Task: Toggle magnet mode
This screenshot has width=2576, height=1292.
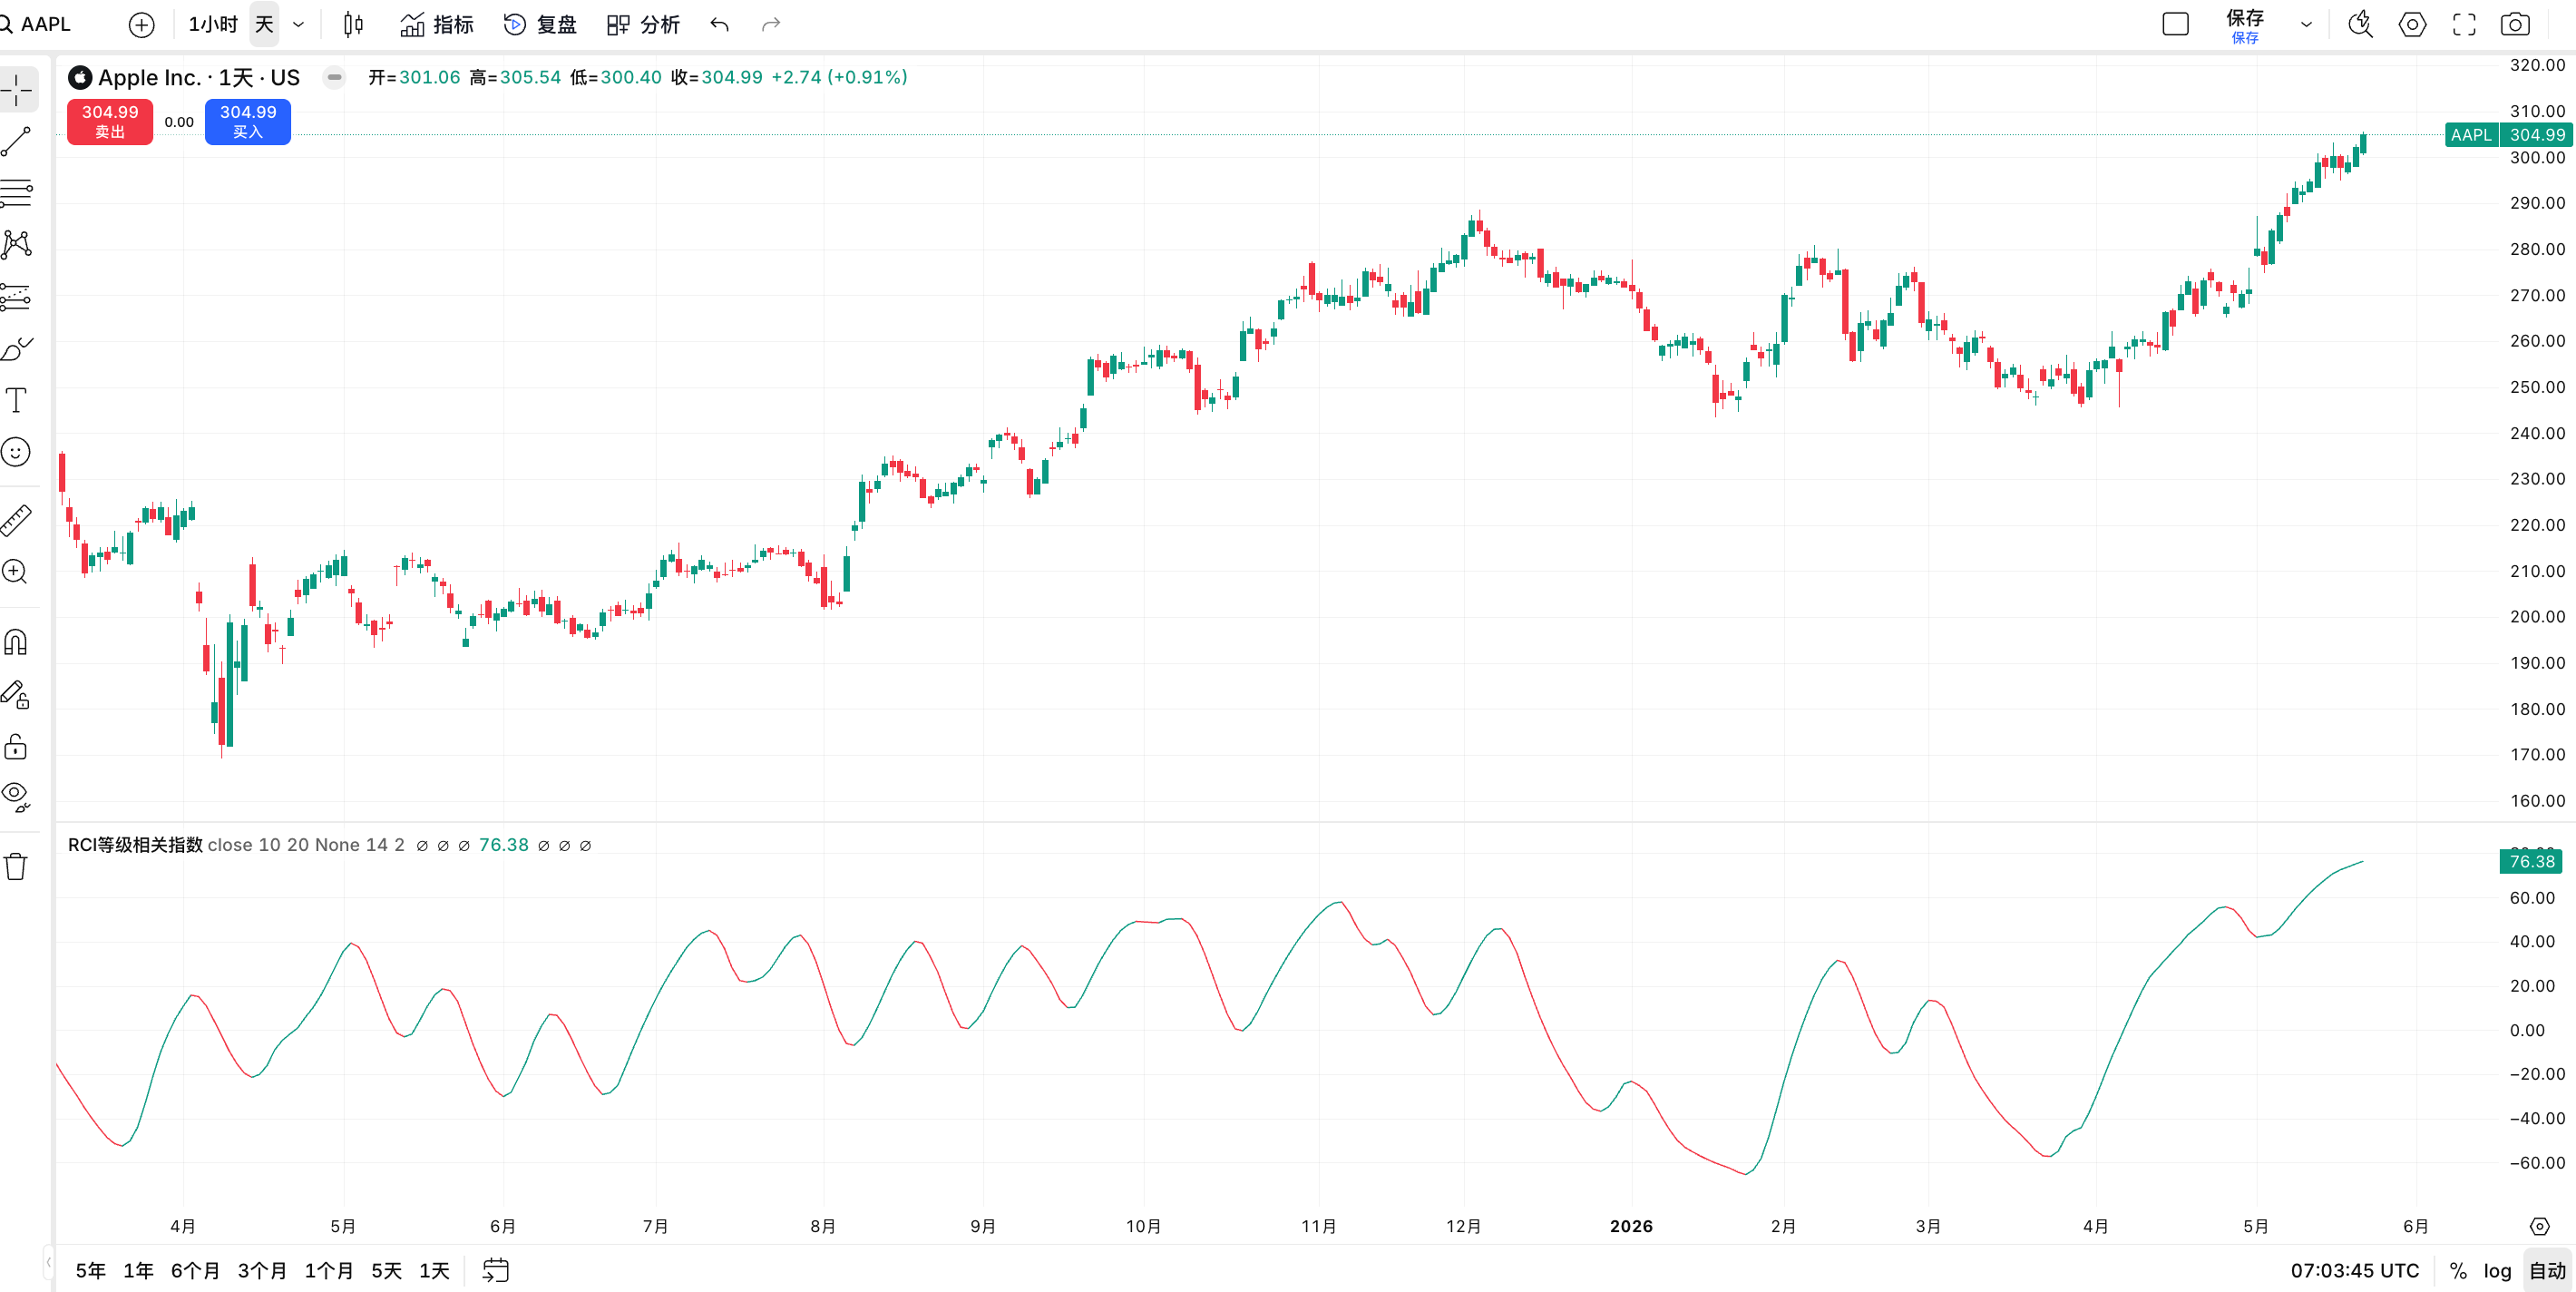Action: coord(16,642)
